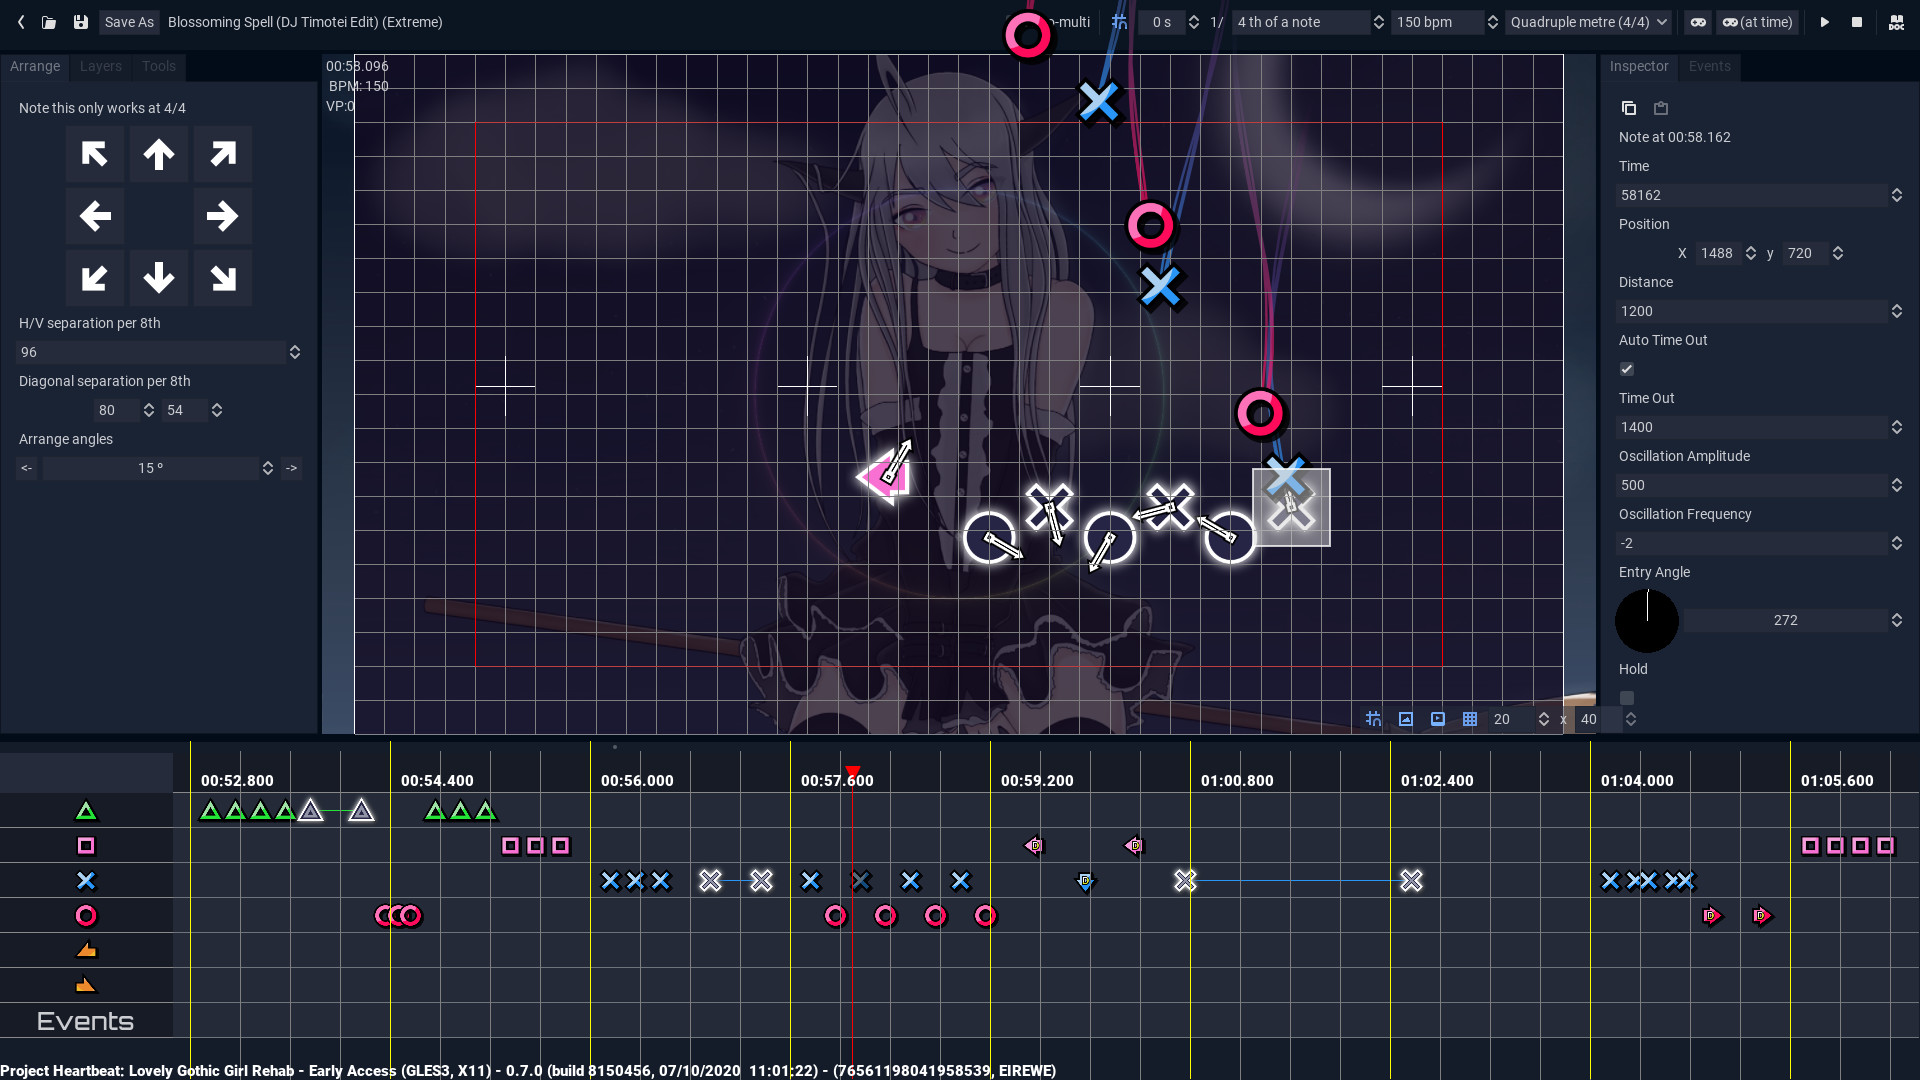Toggle the video display icon below the canvas
The height and width of the screenshot is (1080, 1920).
[x=1438, y=719]
